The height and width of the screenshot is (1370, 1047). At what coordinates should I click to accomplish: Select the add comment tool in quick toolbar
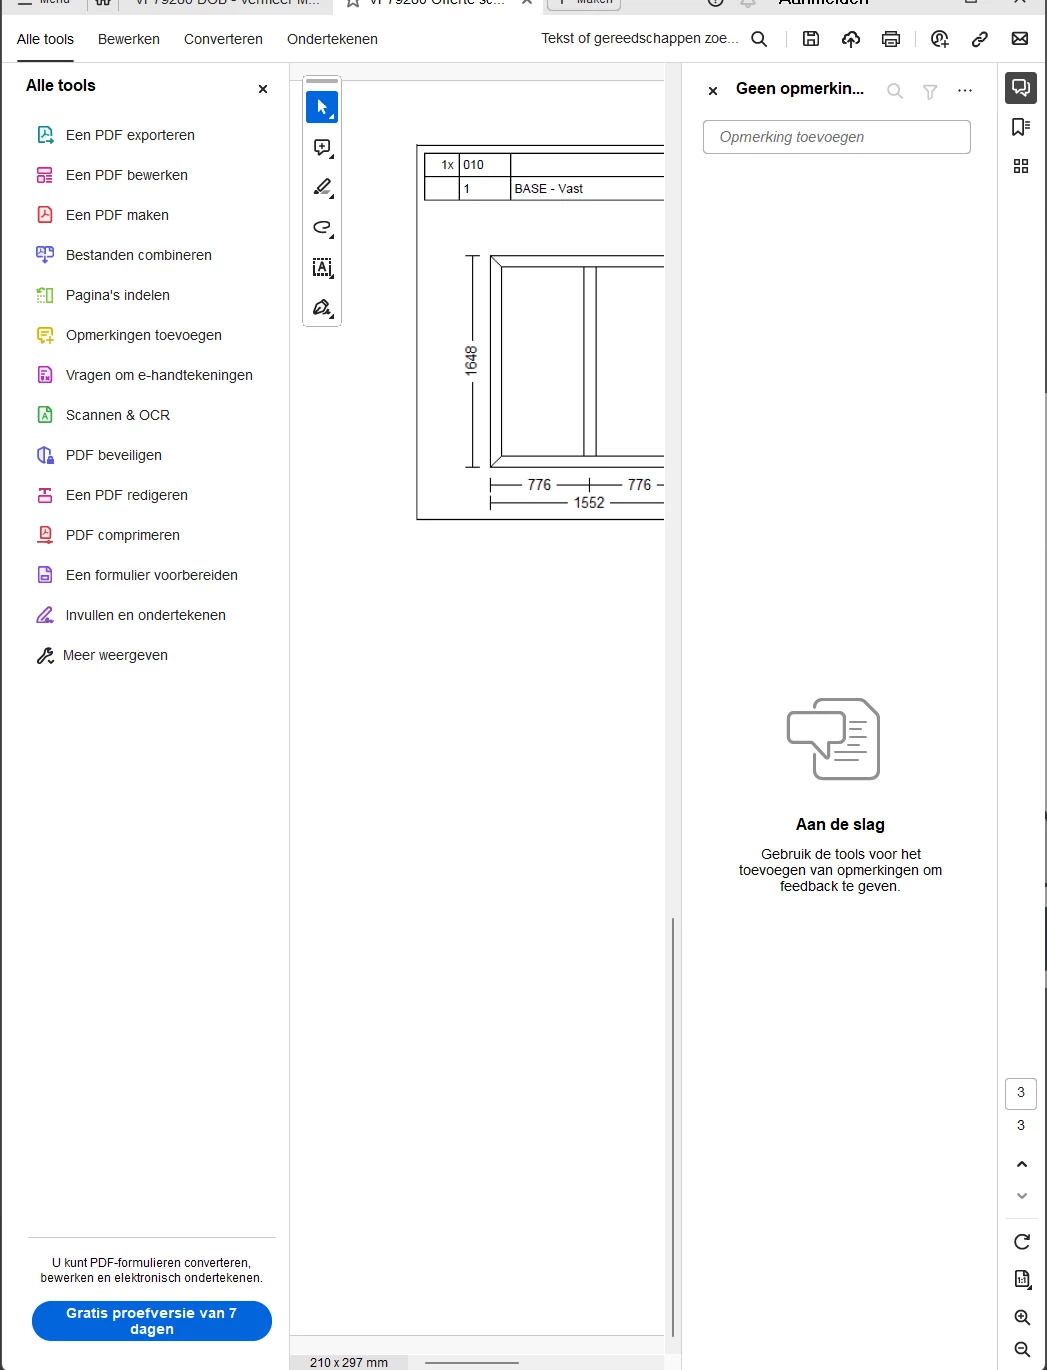(322, 148)
